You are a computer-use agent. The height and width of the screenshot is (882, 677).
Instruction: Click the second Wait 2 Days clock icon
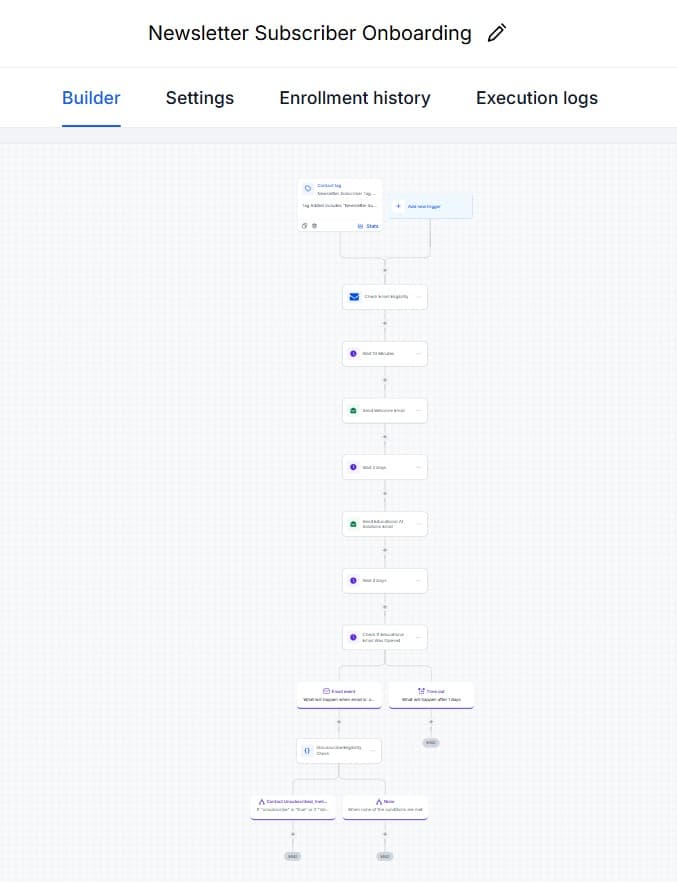[353, 580]
